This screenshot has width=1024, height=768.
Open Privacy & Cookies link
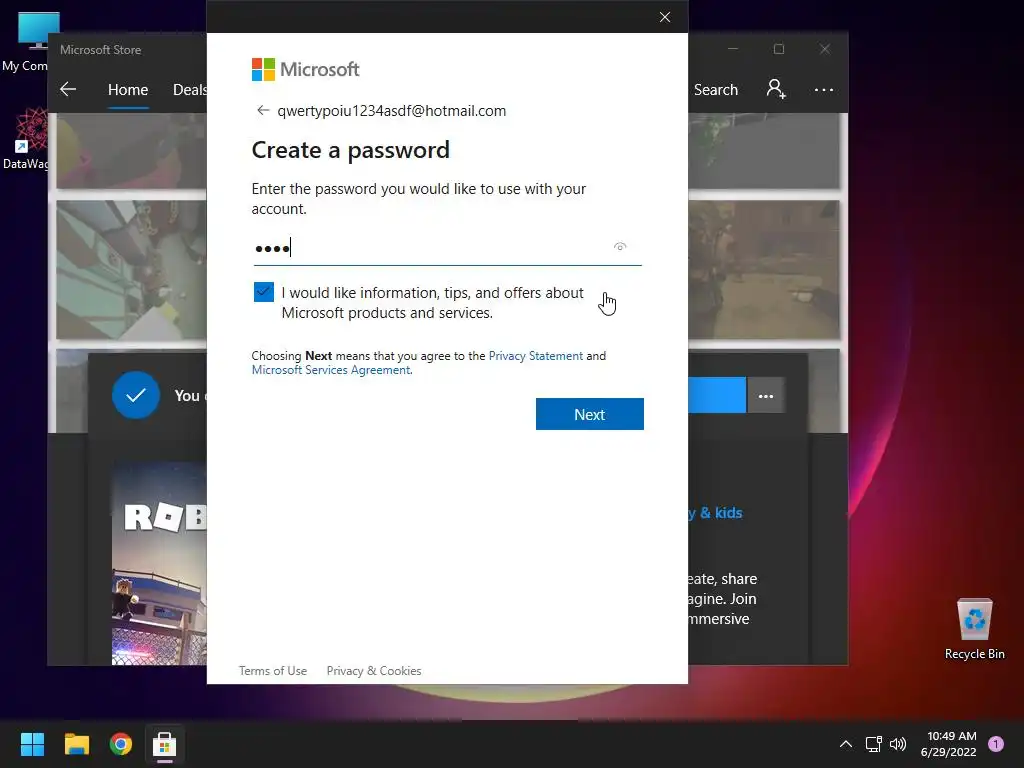tap(374, 671)
